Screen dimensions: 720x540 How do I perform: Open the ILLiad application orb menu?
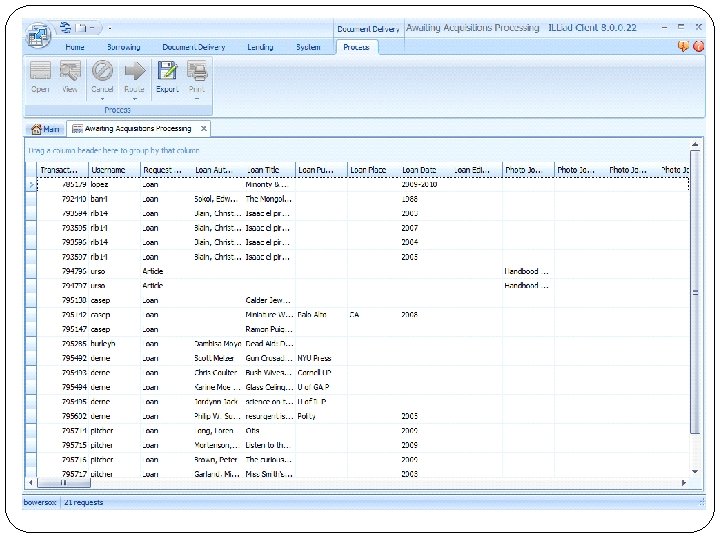pyautogui.click(x=39, y=34)
